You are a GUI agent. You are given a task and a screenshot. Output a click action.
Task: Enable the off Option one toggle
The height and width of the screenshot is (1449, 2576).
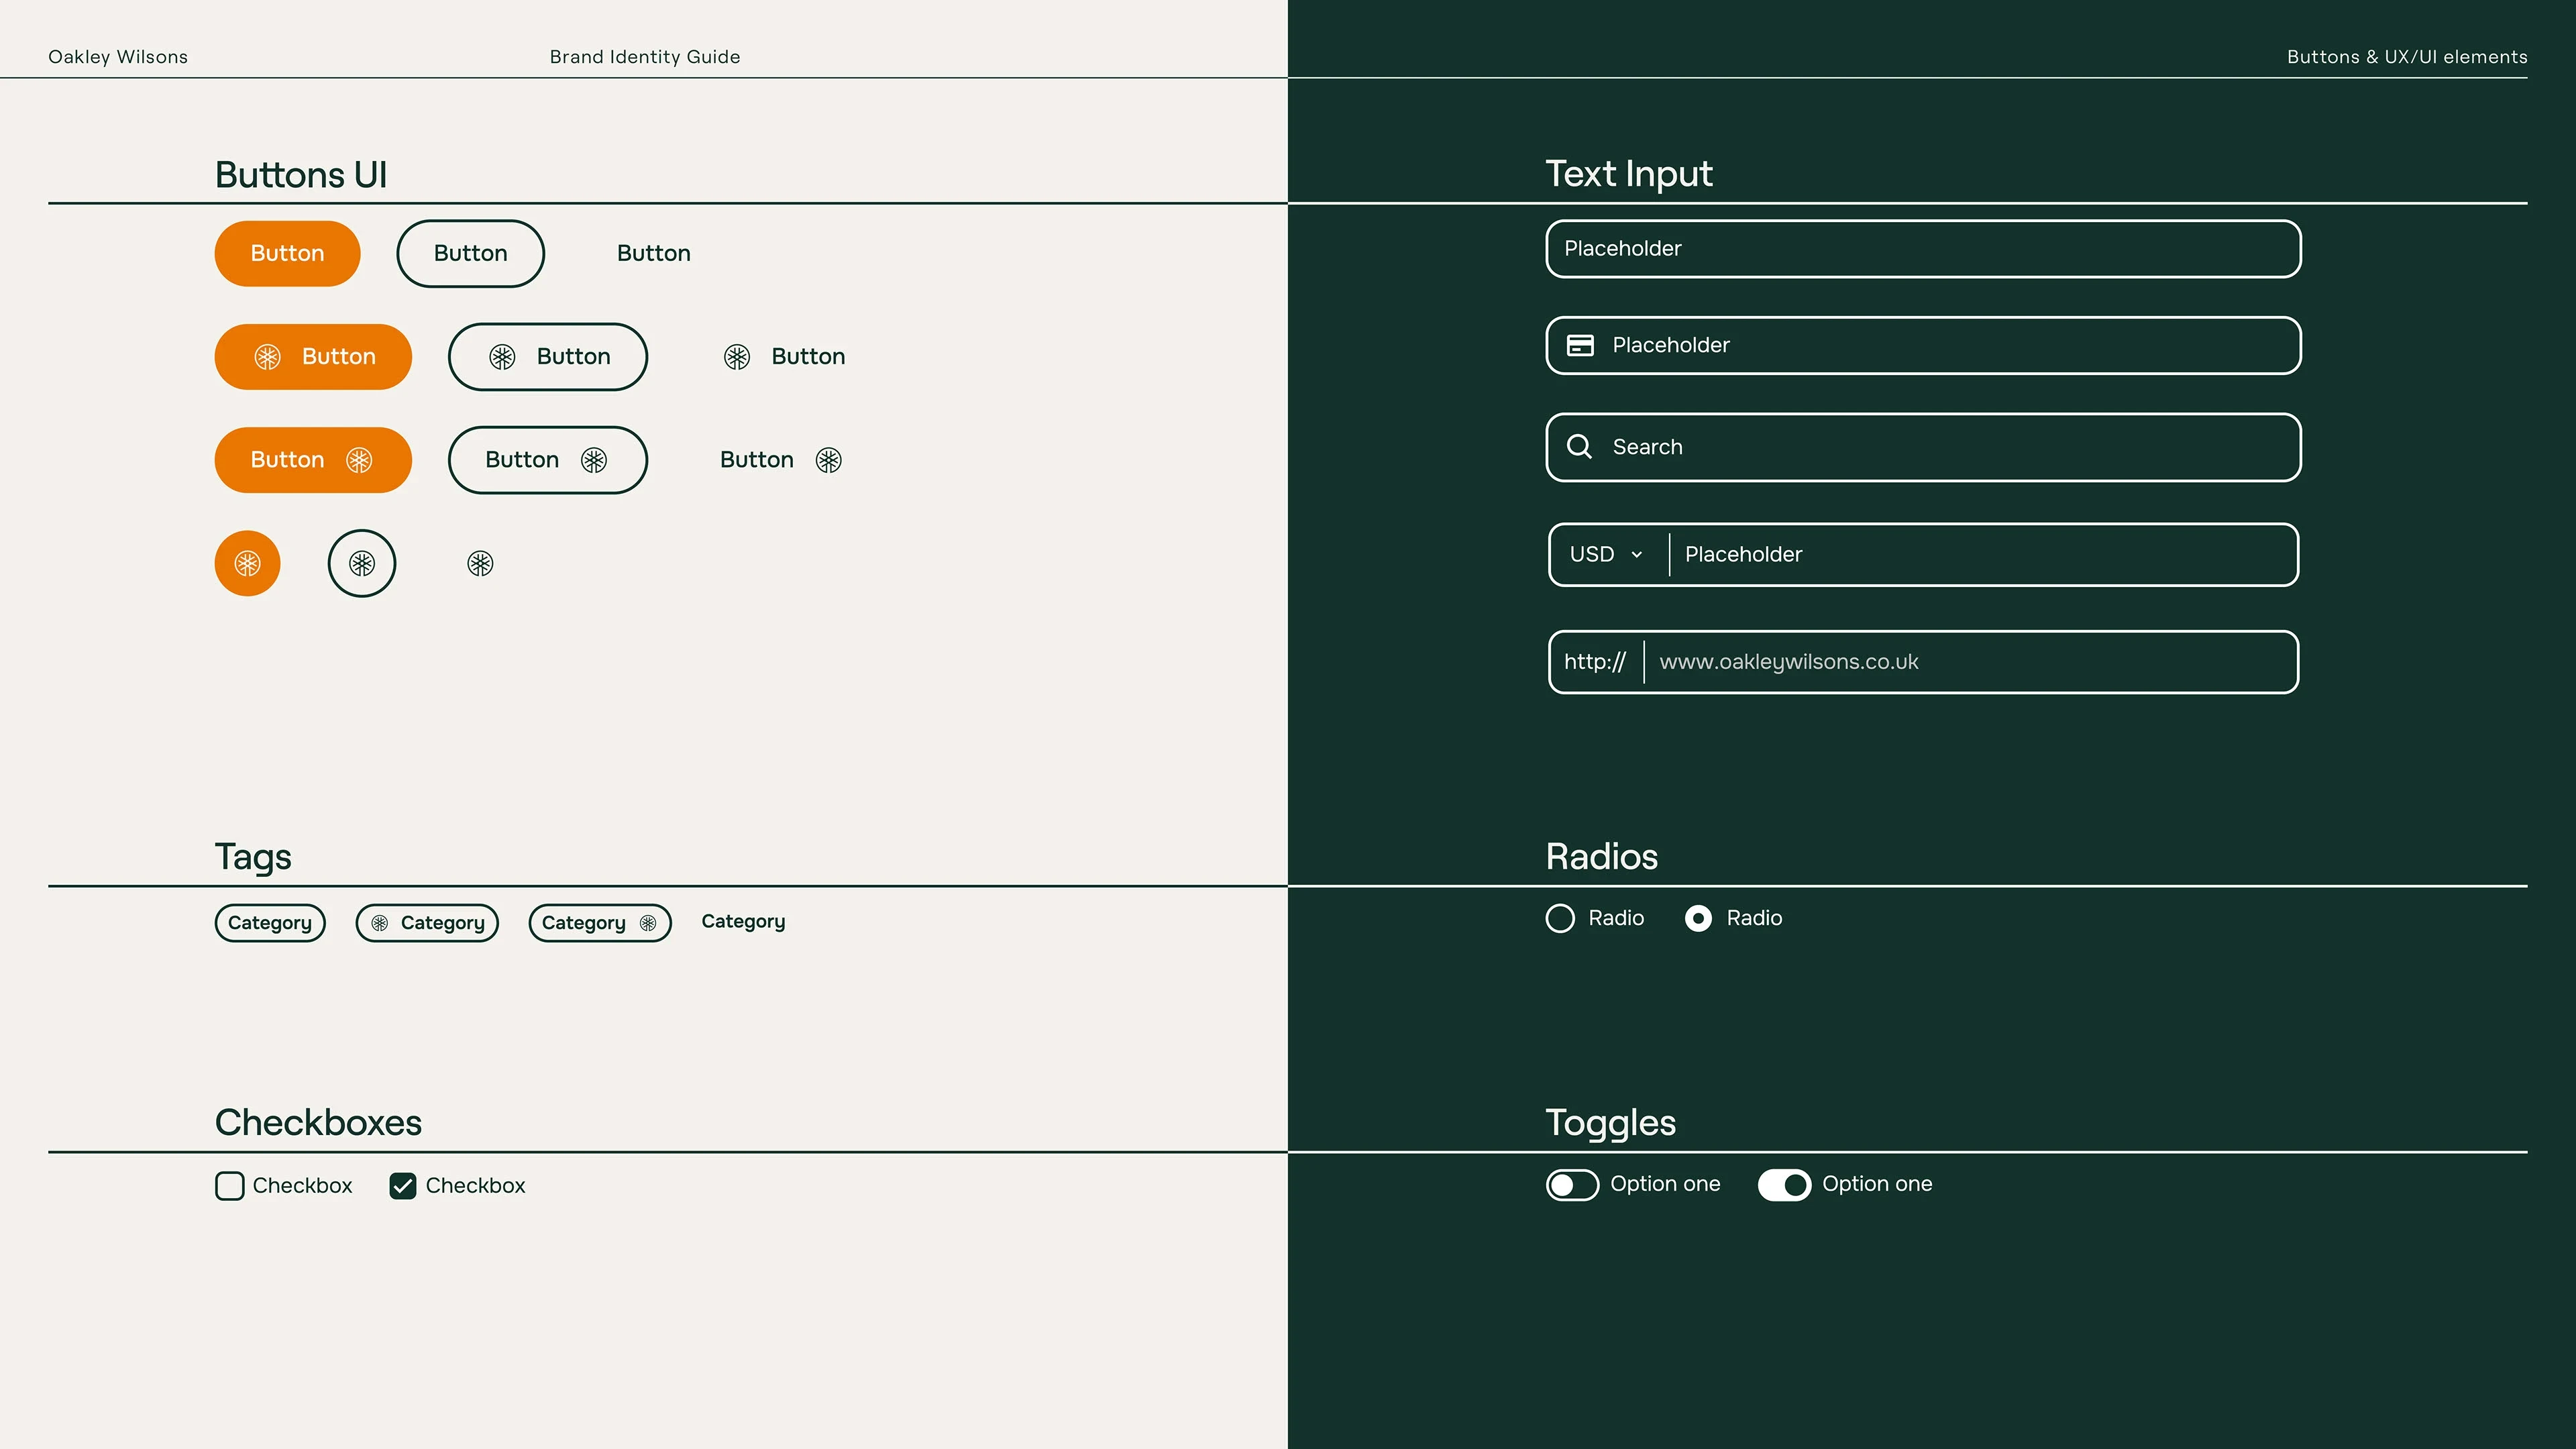pyautogui.click(x=1572, y=1185)
